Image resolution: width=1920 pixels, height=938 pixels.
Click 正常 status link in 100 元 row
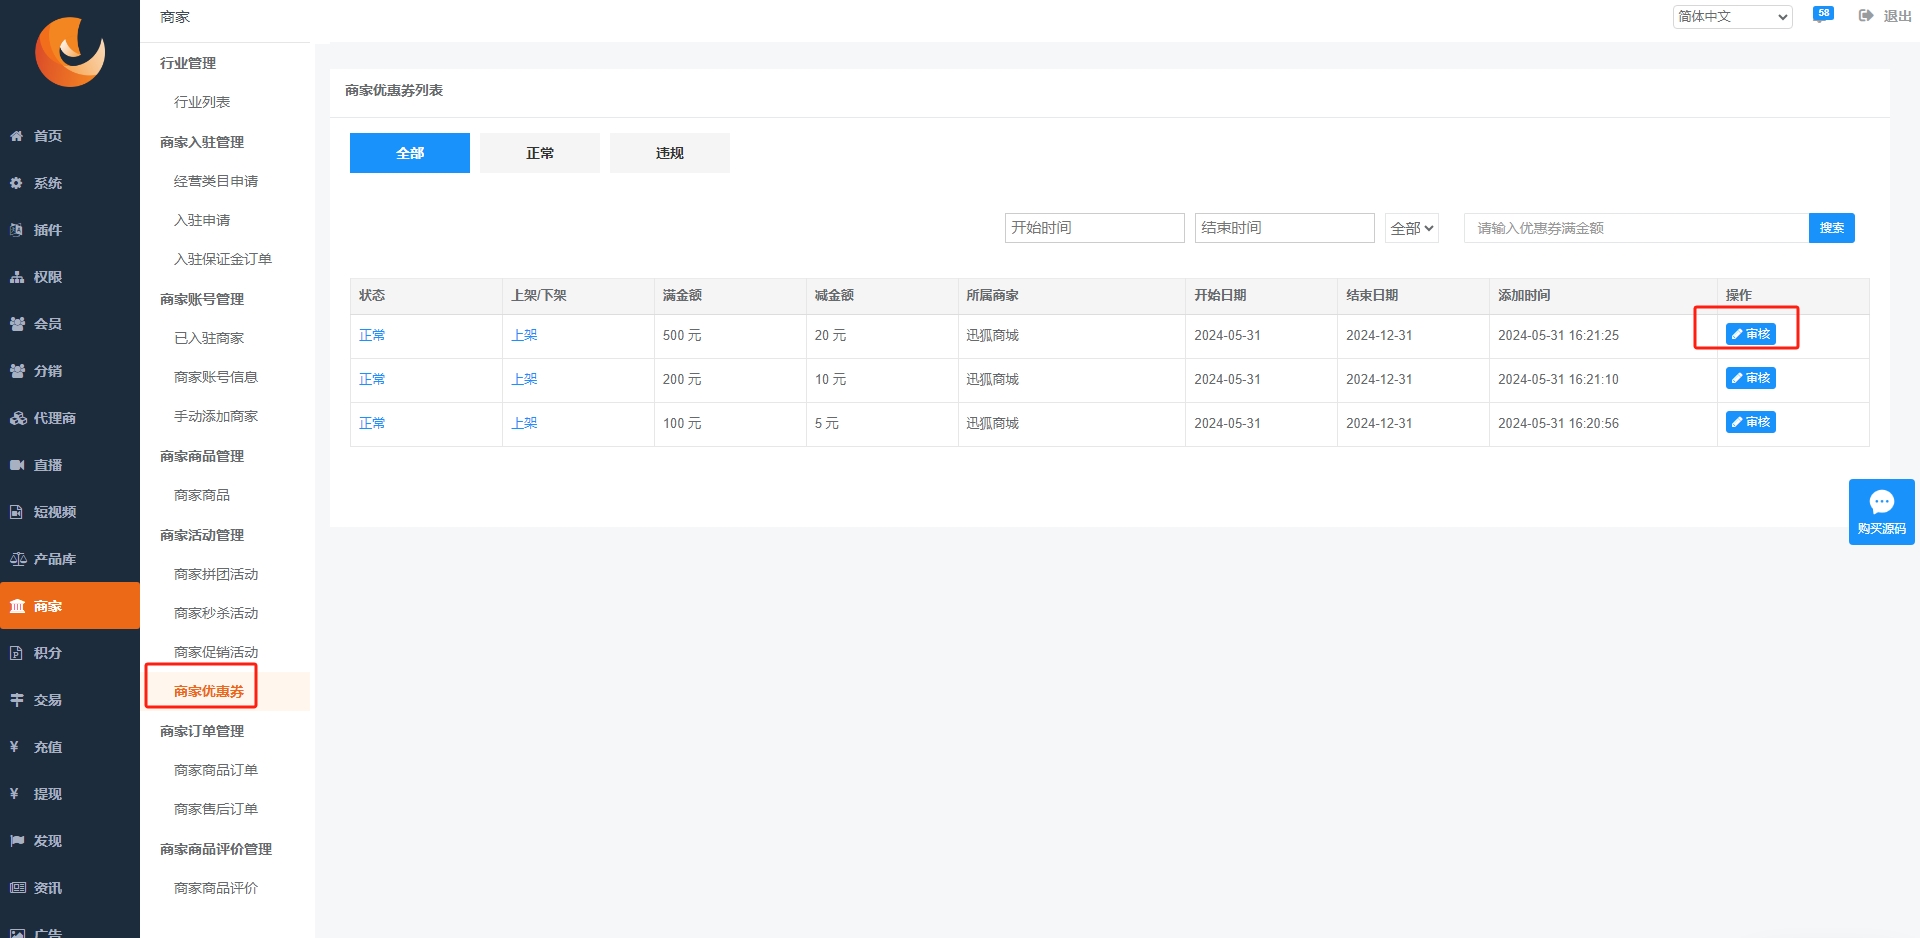(x=372, y=423)
